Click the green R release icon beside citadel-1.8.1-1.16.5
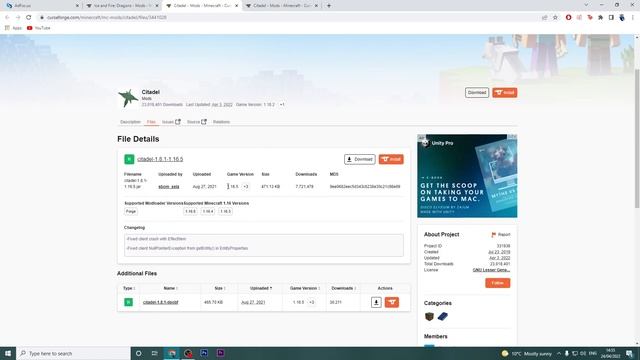This screenshot has width=640, height=360. click(129, 159)
